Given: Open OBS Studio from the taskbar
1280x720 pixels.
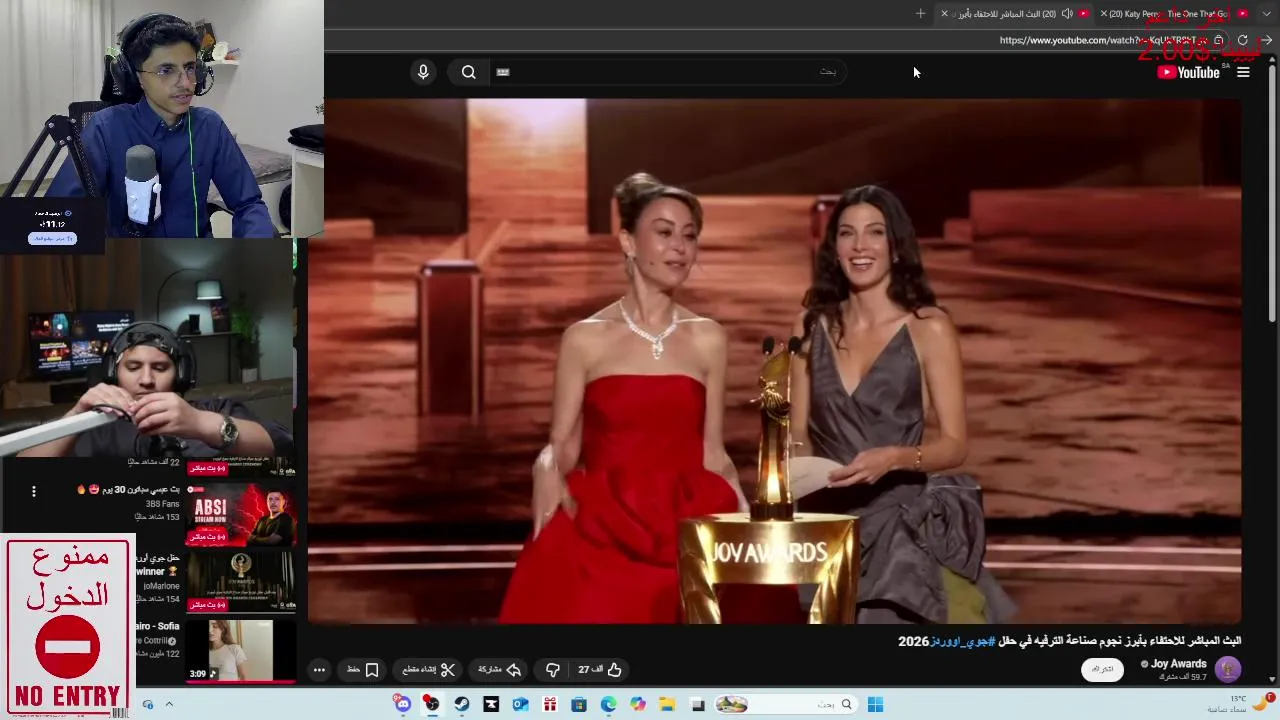Looking at the screenshot, I should pyautogui.click(x=432, y=705).
